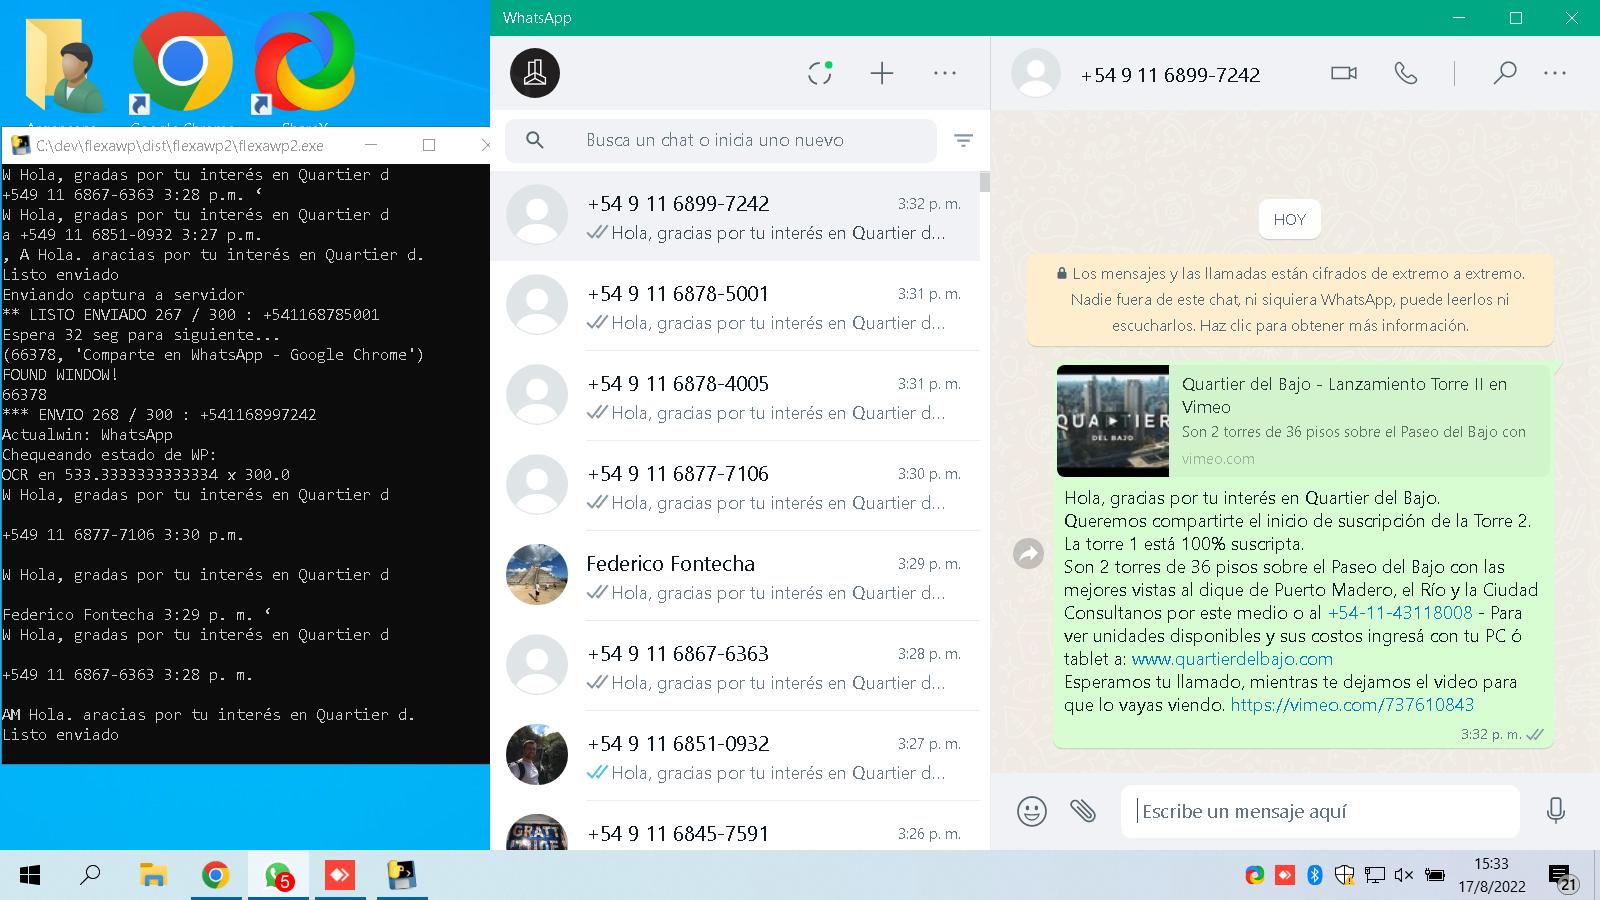Image resolution: width=1600 pixels, height=900 pixels.
Task: Open AnyDesk from taskbar
Action: point(339,876)
